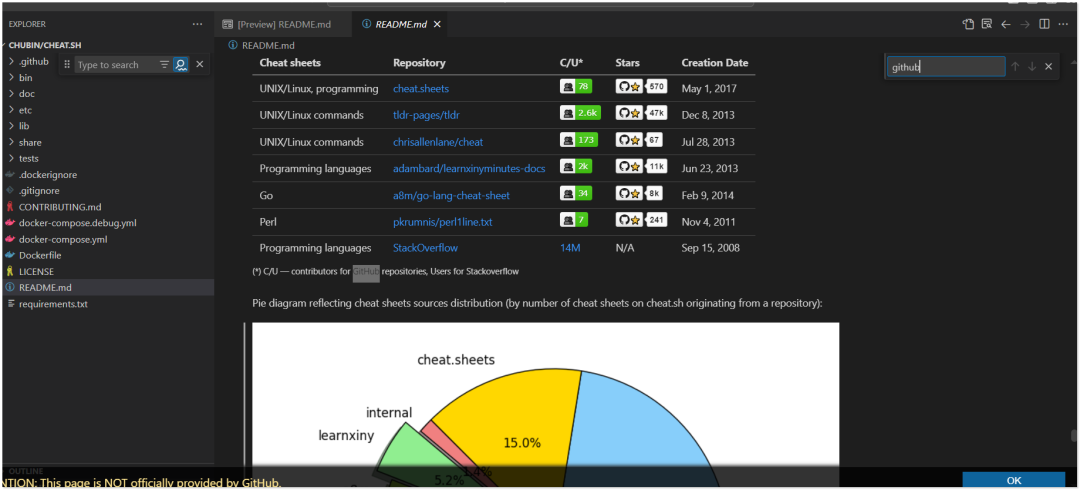Click README.md in the breadcrumb bar
The width and height of the screenshot is (1080, 490).
[x=268, y=45]
